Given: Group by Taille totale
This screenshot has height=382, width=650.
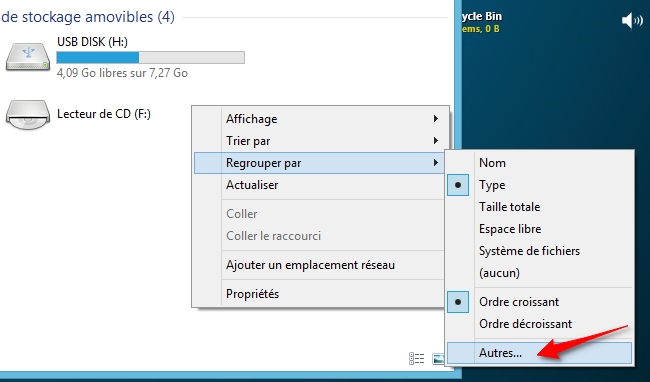Looking at the screenshot, I should 539,207.
